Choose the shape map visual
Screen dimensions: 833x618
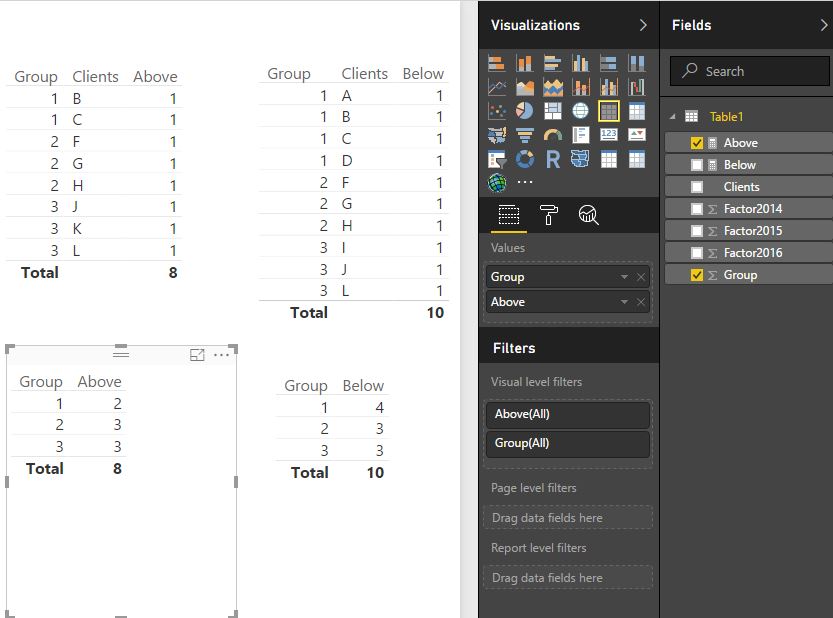(x=581, y=159)
